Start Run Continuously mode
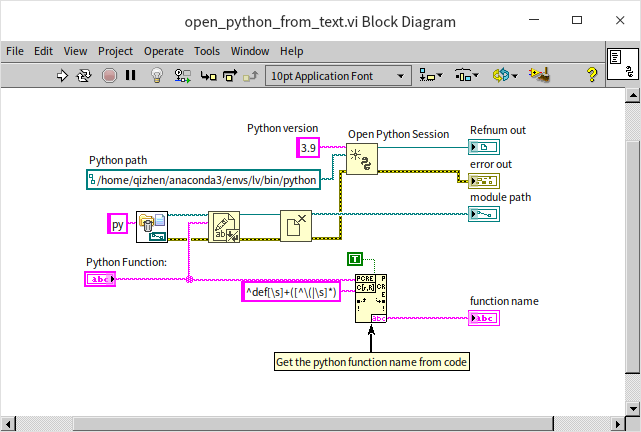 click(85, 75)
